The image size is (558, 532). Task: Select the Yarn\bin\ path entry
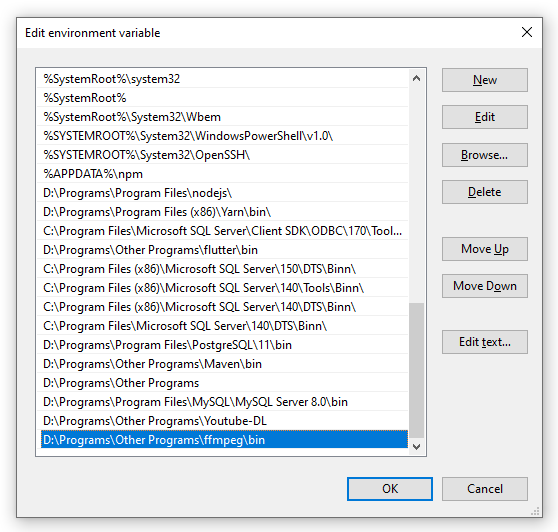pyautogui.click(x=223, y=212)
